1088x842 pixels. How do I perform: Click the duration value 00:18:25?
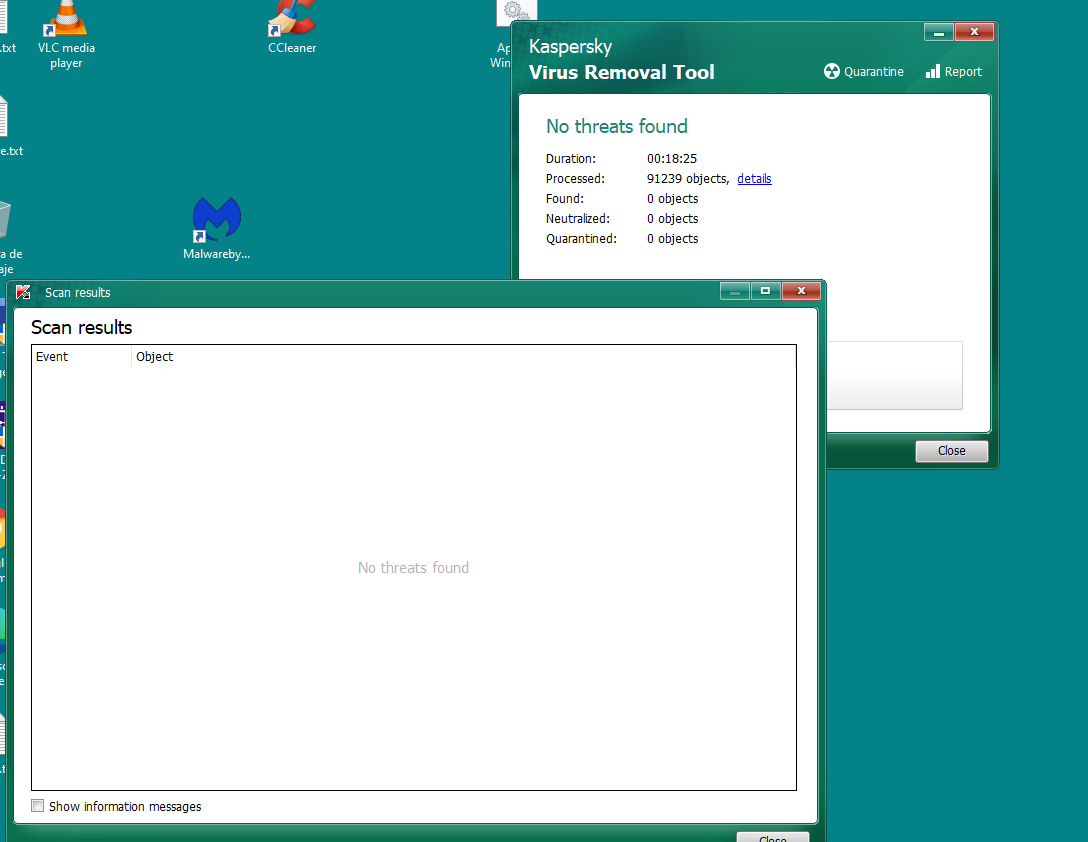(672, 158)
